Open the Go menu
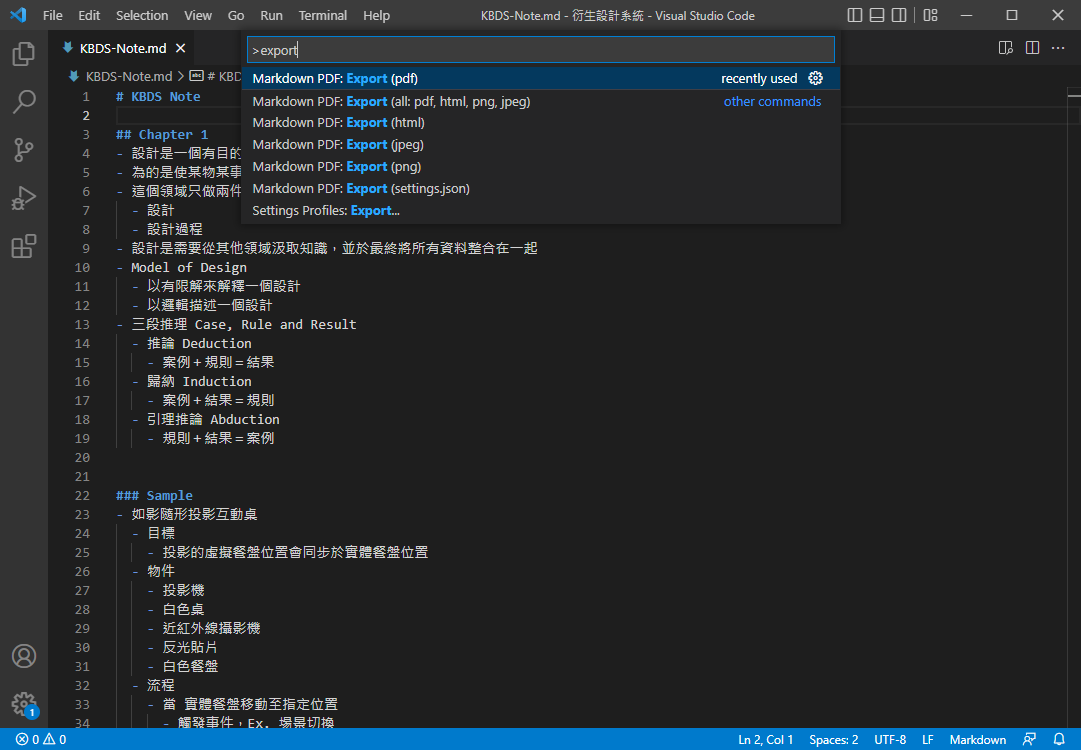The image size is (1081, 750). point(236,15)
